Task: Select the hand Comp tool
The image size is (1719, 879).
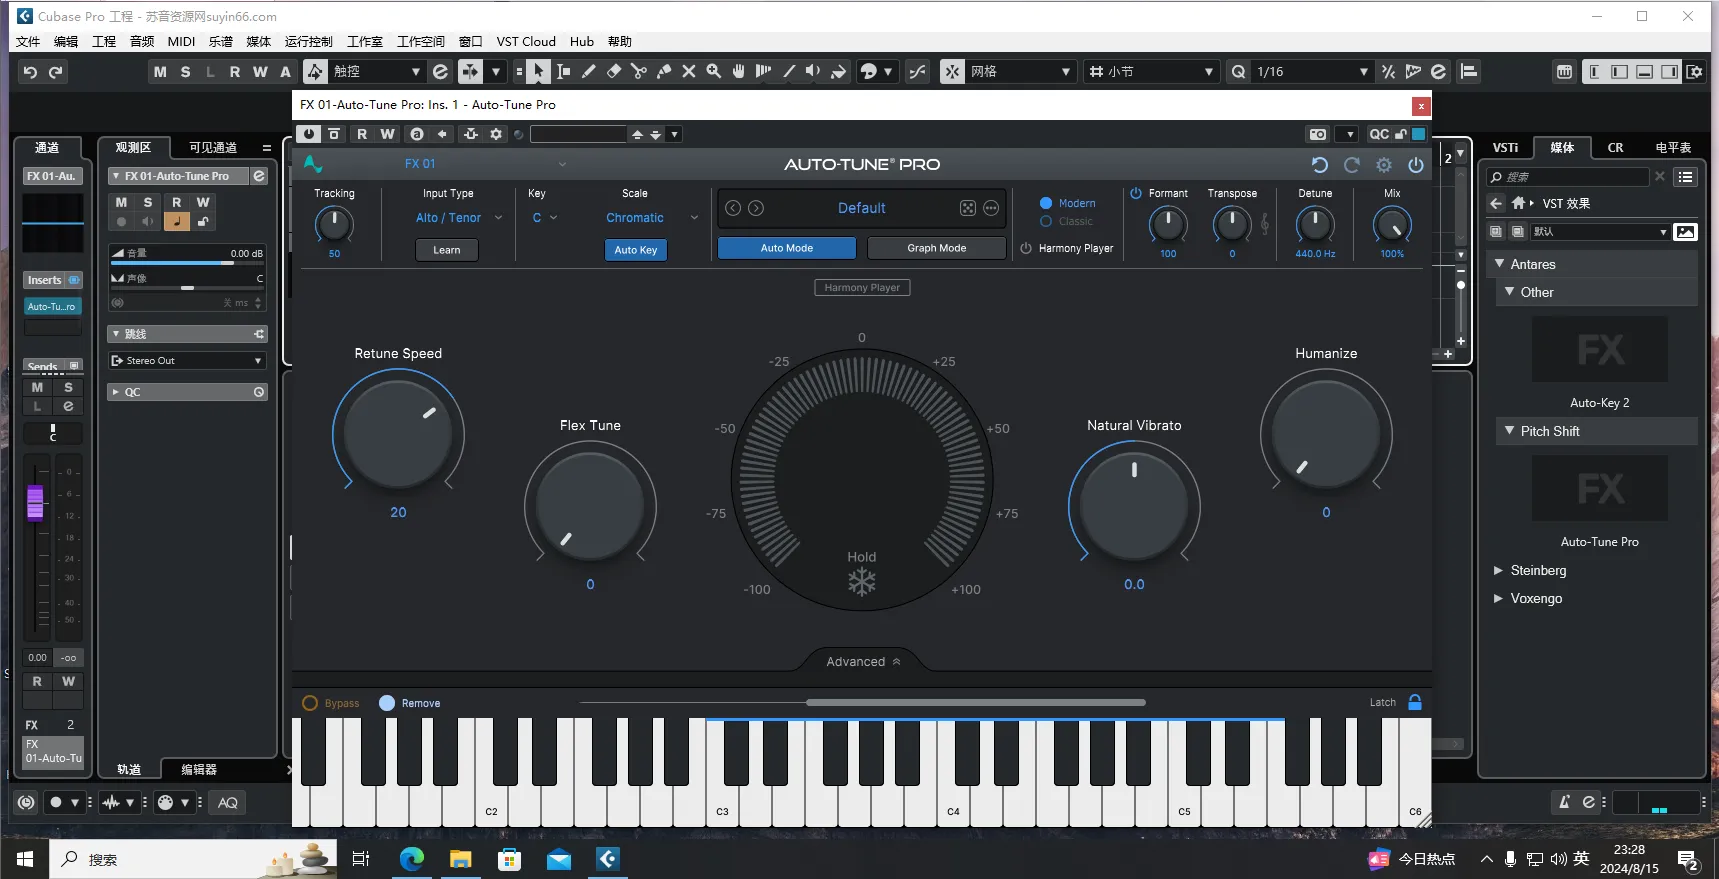Action: point(739,71)
